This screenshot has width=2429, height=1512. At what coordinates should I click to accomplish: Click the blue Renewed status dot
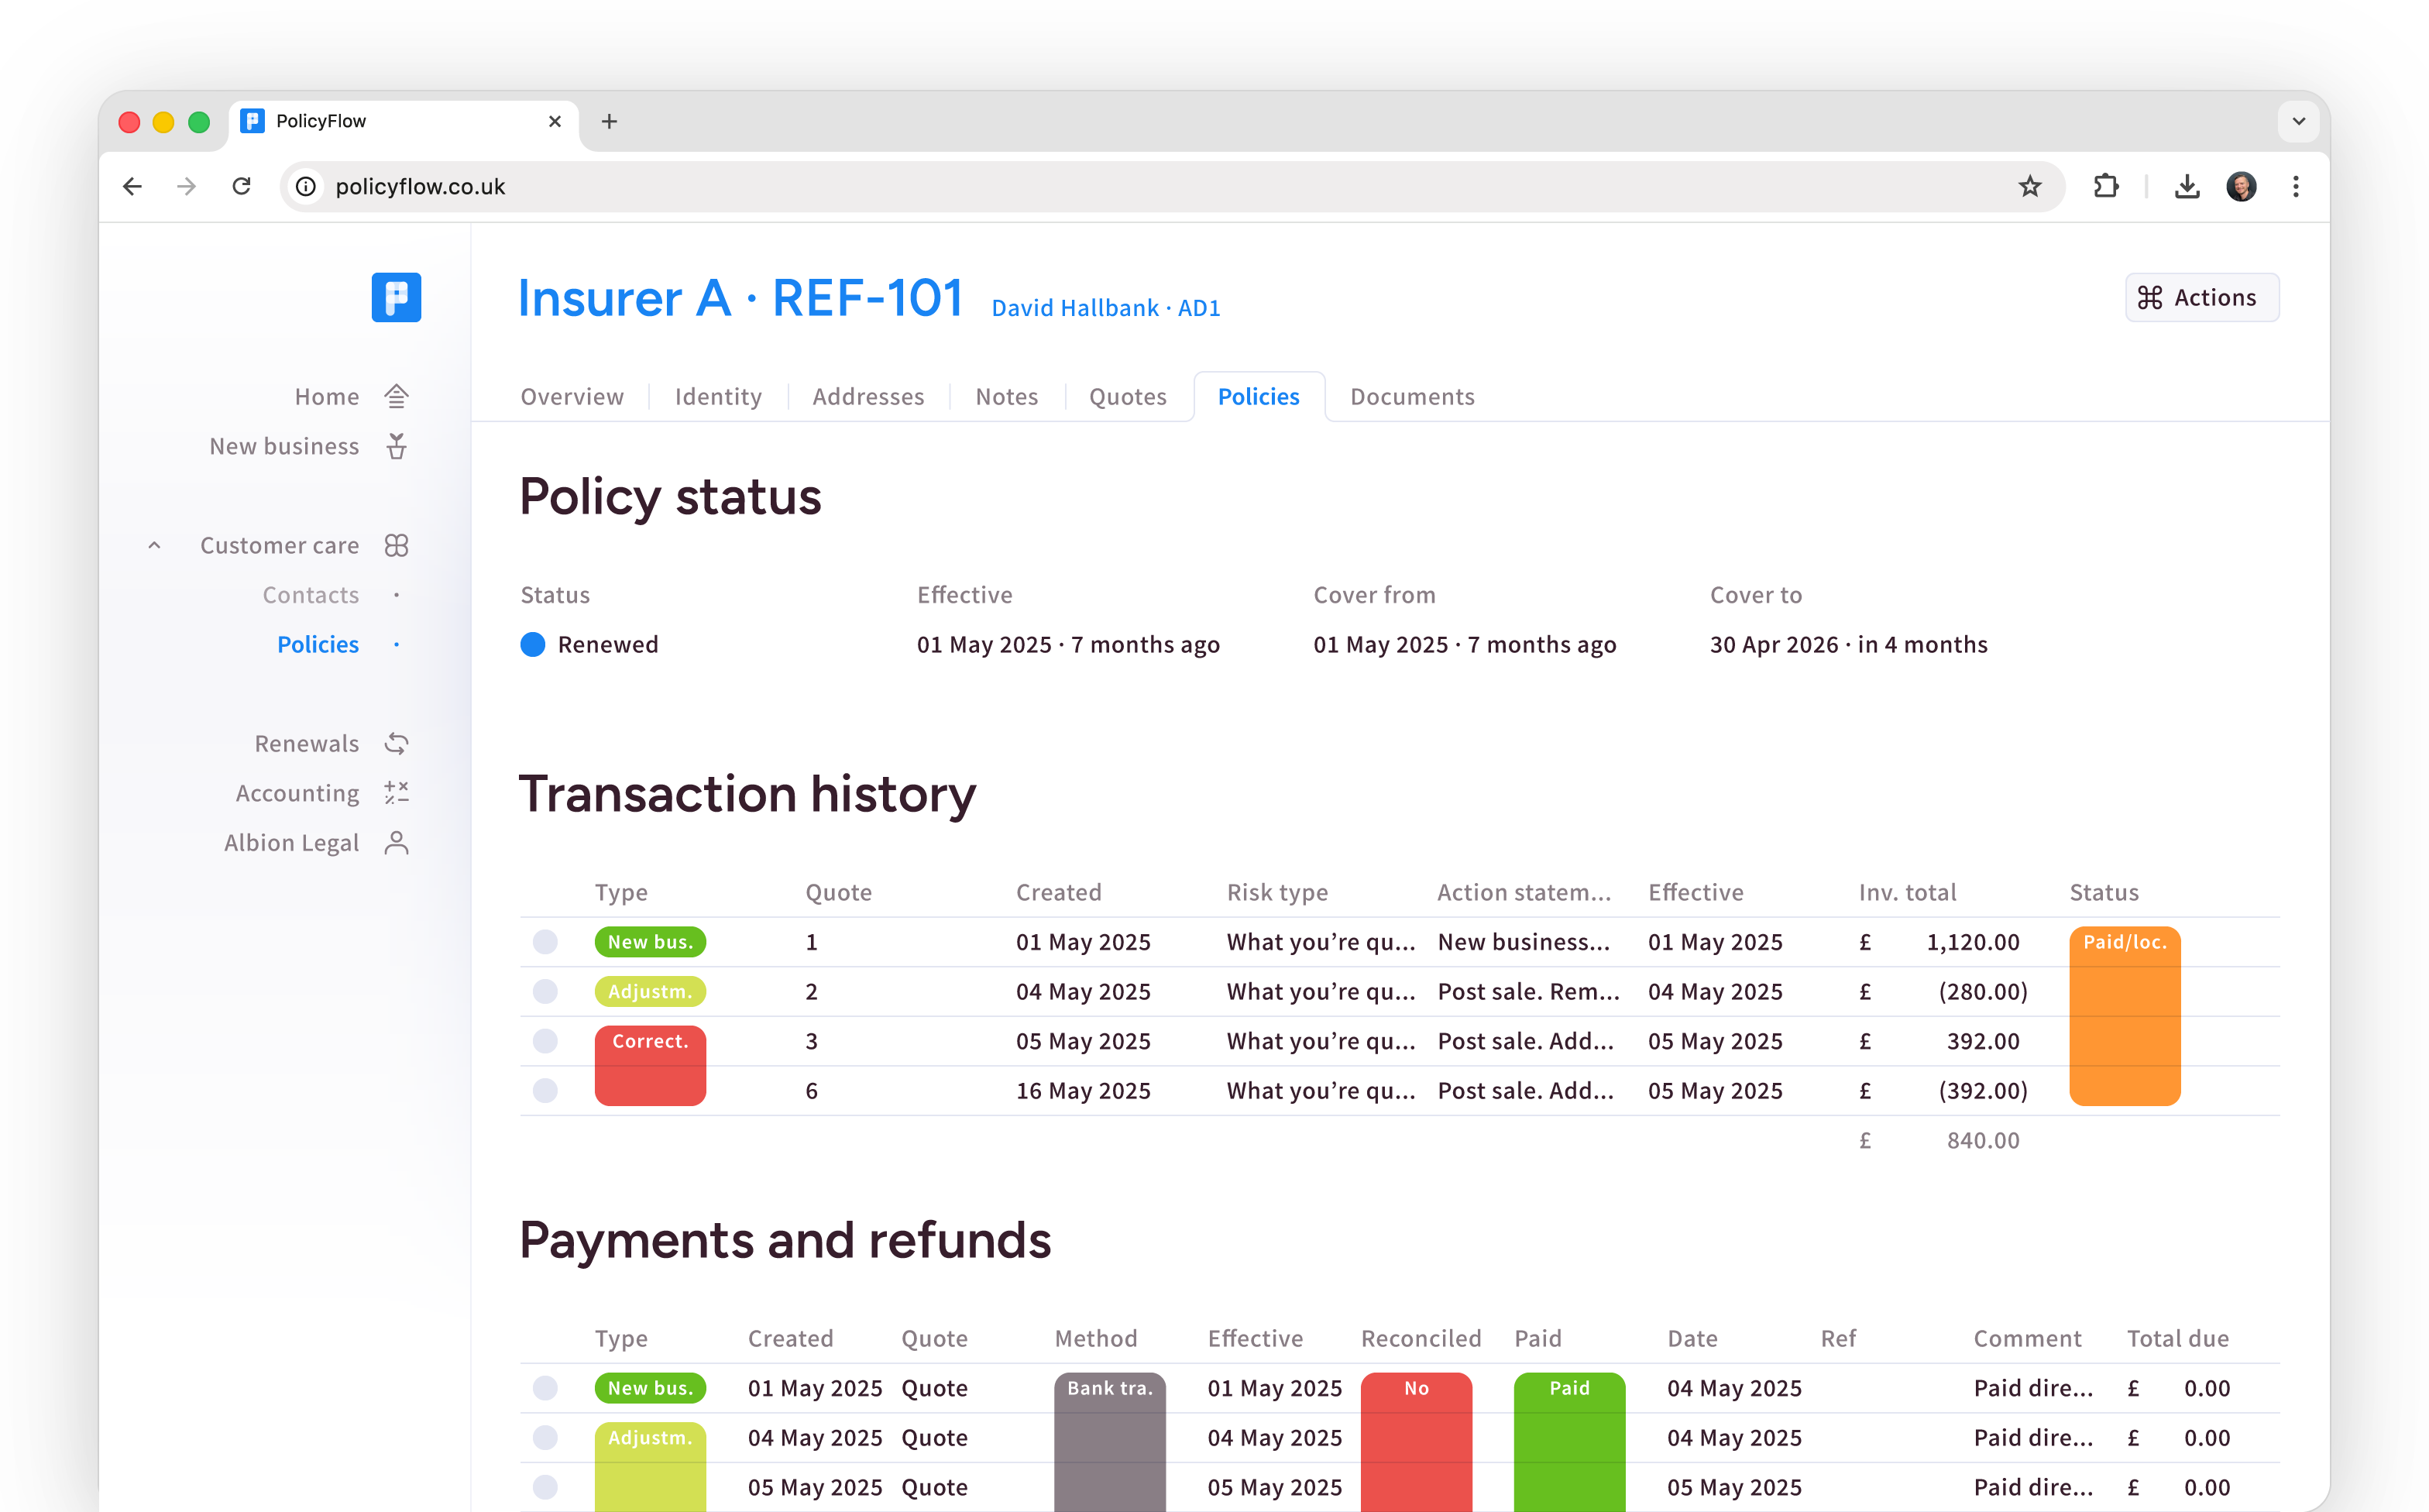(533, 645)
